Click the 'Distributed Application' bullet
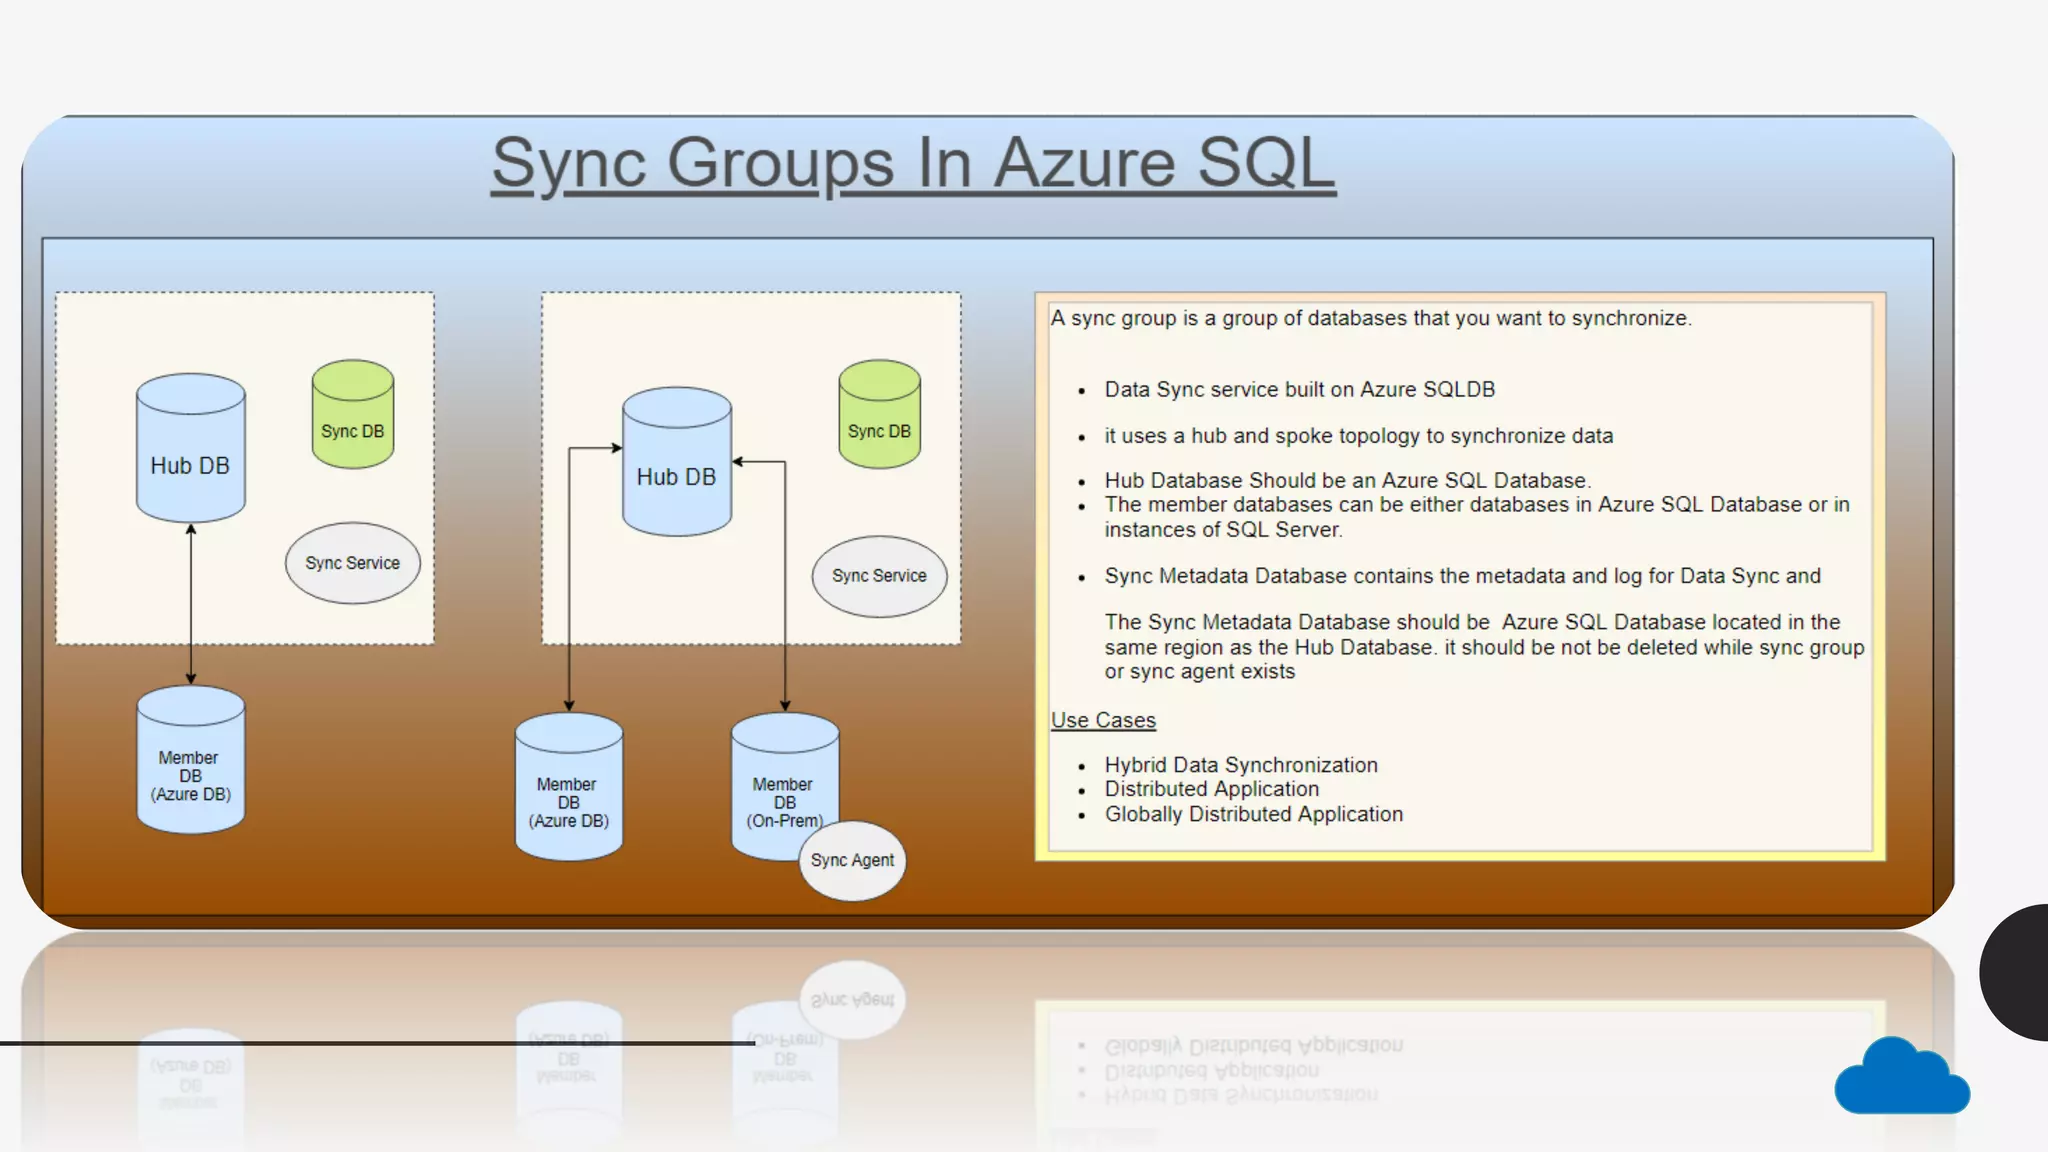This screenshot has height=1152, width=2048. [1212, 789]
